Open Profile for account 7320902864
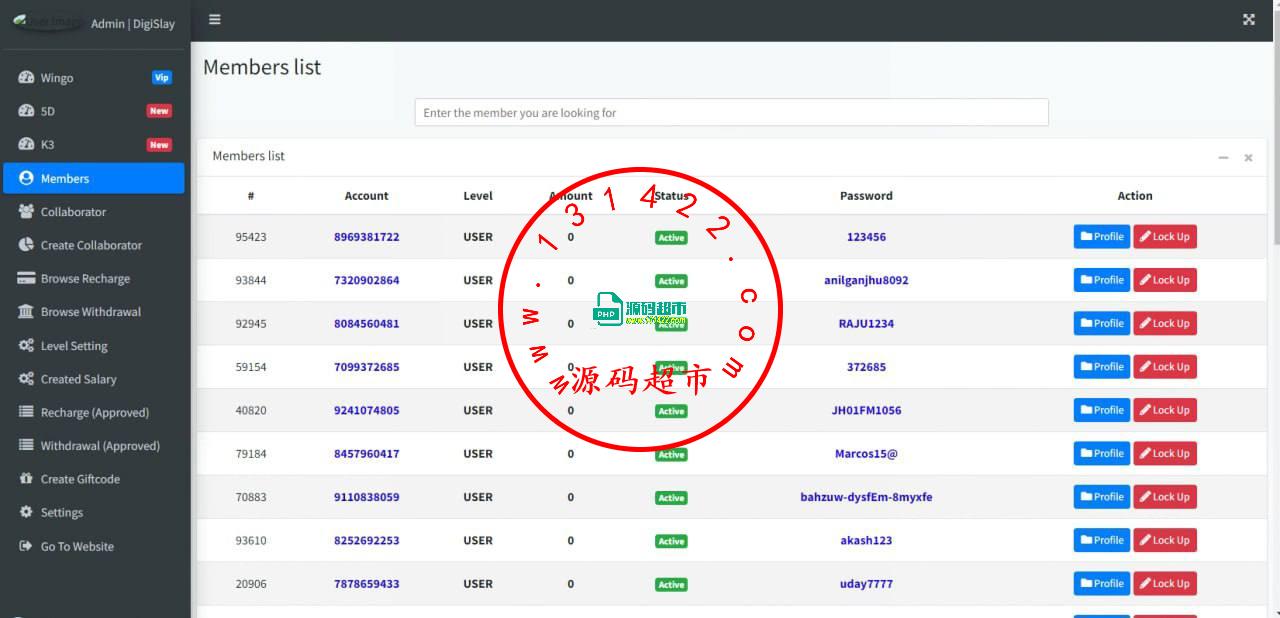 tap(1102, 280)
